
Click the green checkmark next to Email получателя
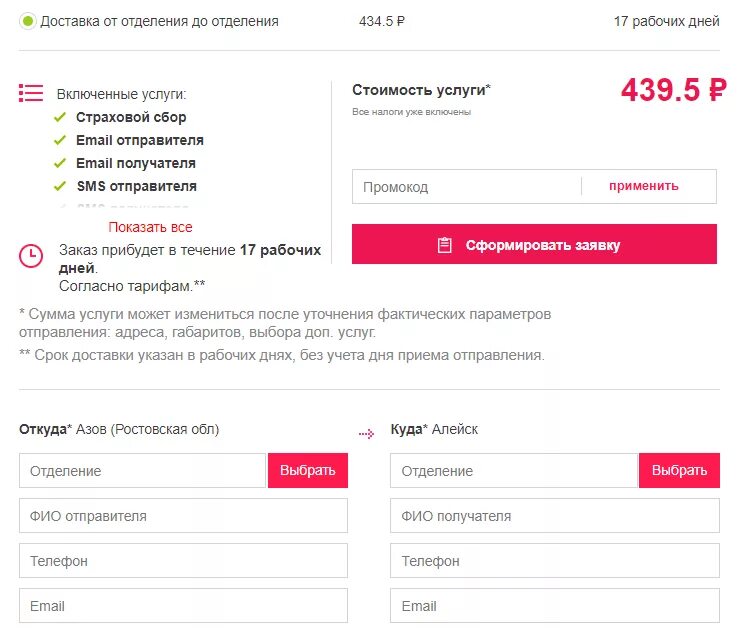60,163
